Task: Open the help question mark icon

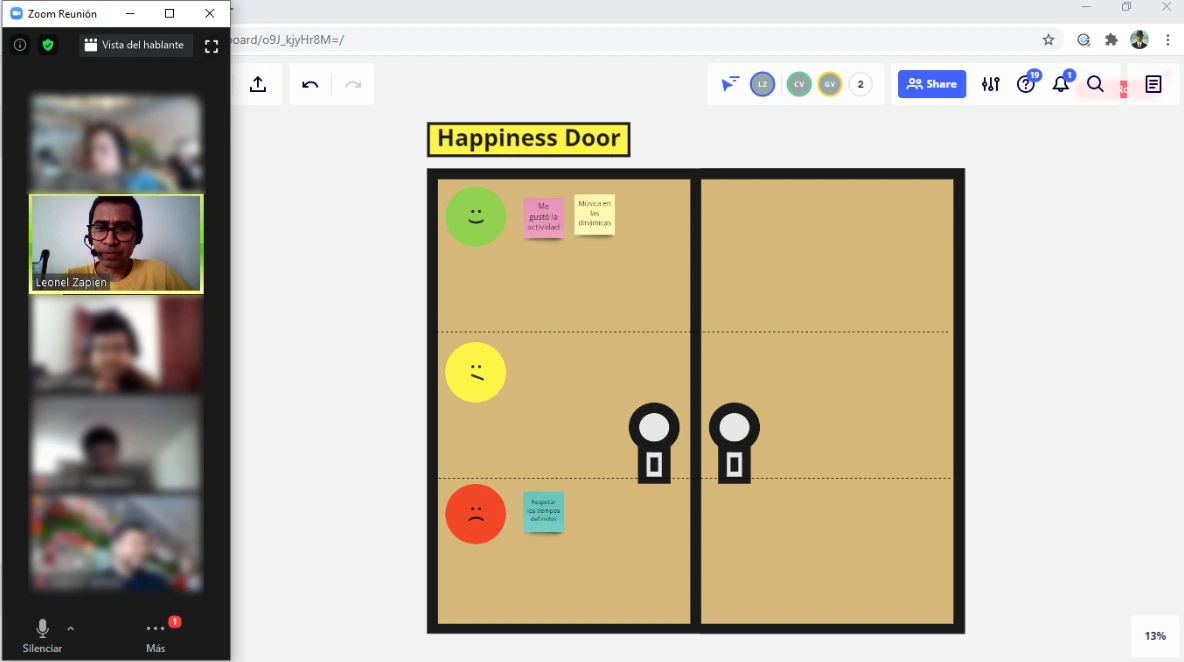Action: tap(1026, 84)
